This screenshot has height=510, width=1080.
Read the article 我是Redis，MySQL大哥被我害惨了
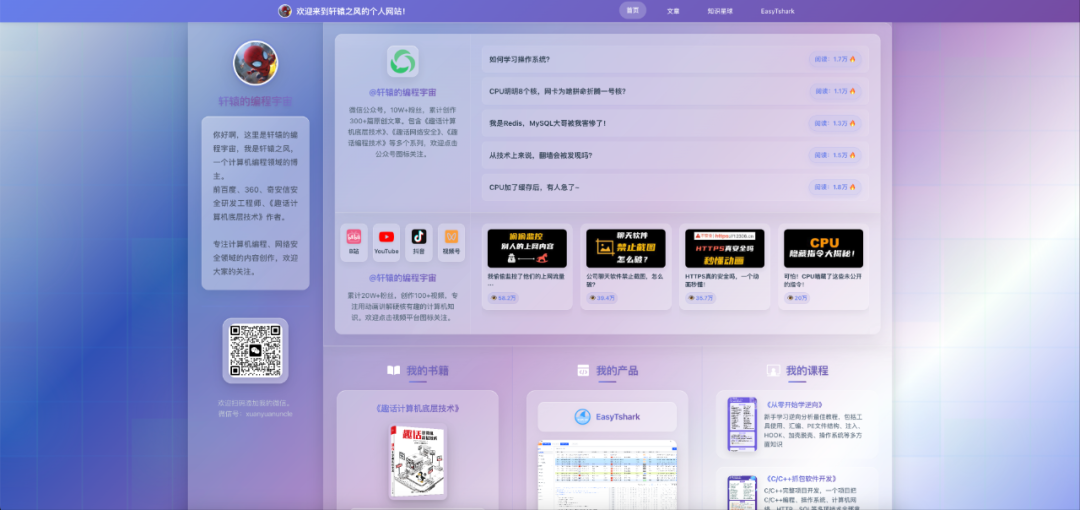547,124
